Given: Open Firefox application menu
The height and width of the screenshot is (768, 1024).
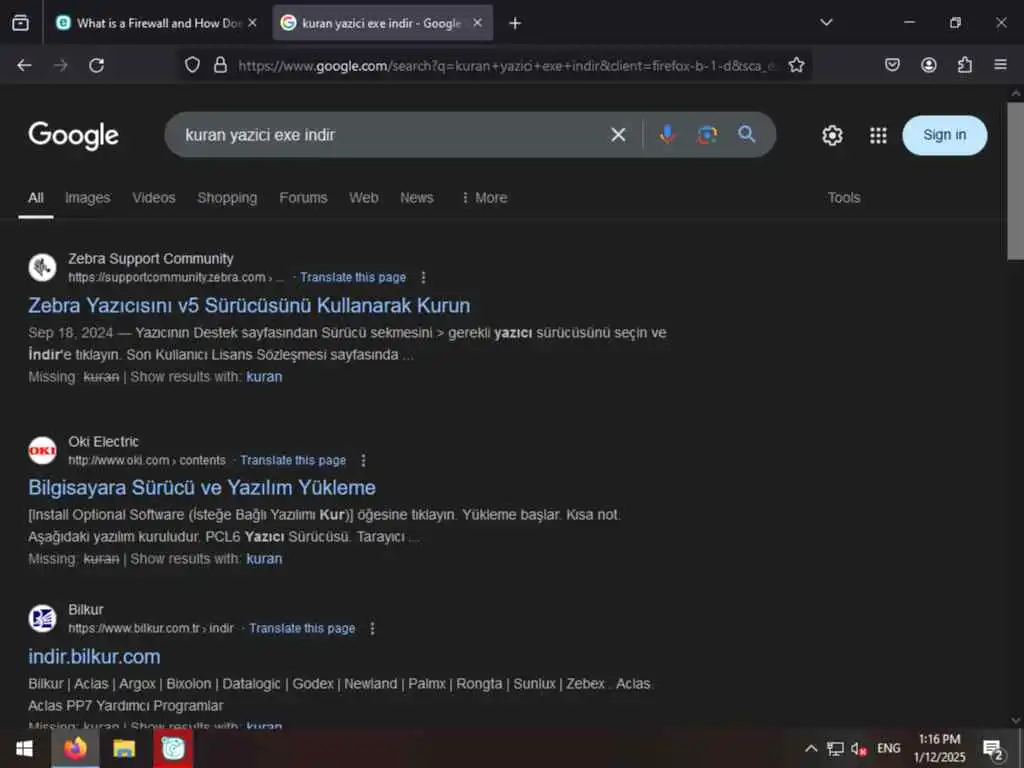Looking at the screenshot, I should tap(1000, 65).
